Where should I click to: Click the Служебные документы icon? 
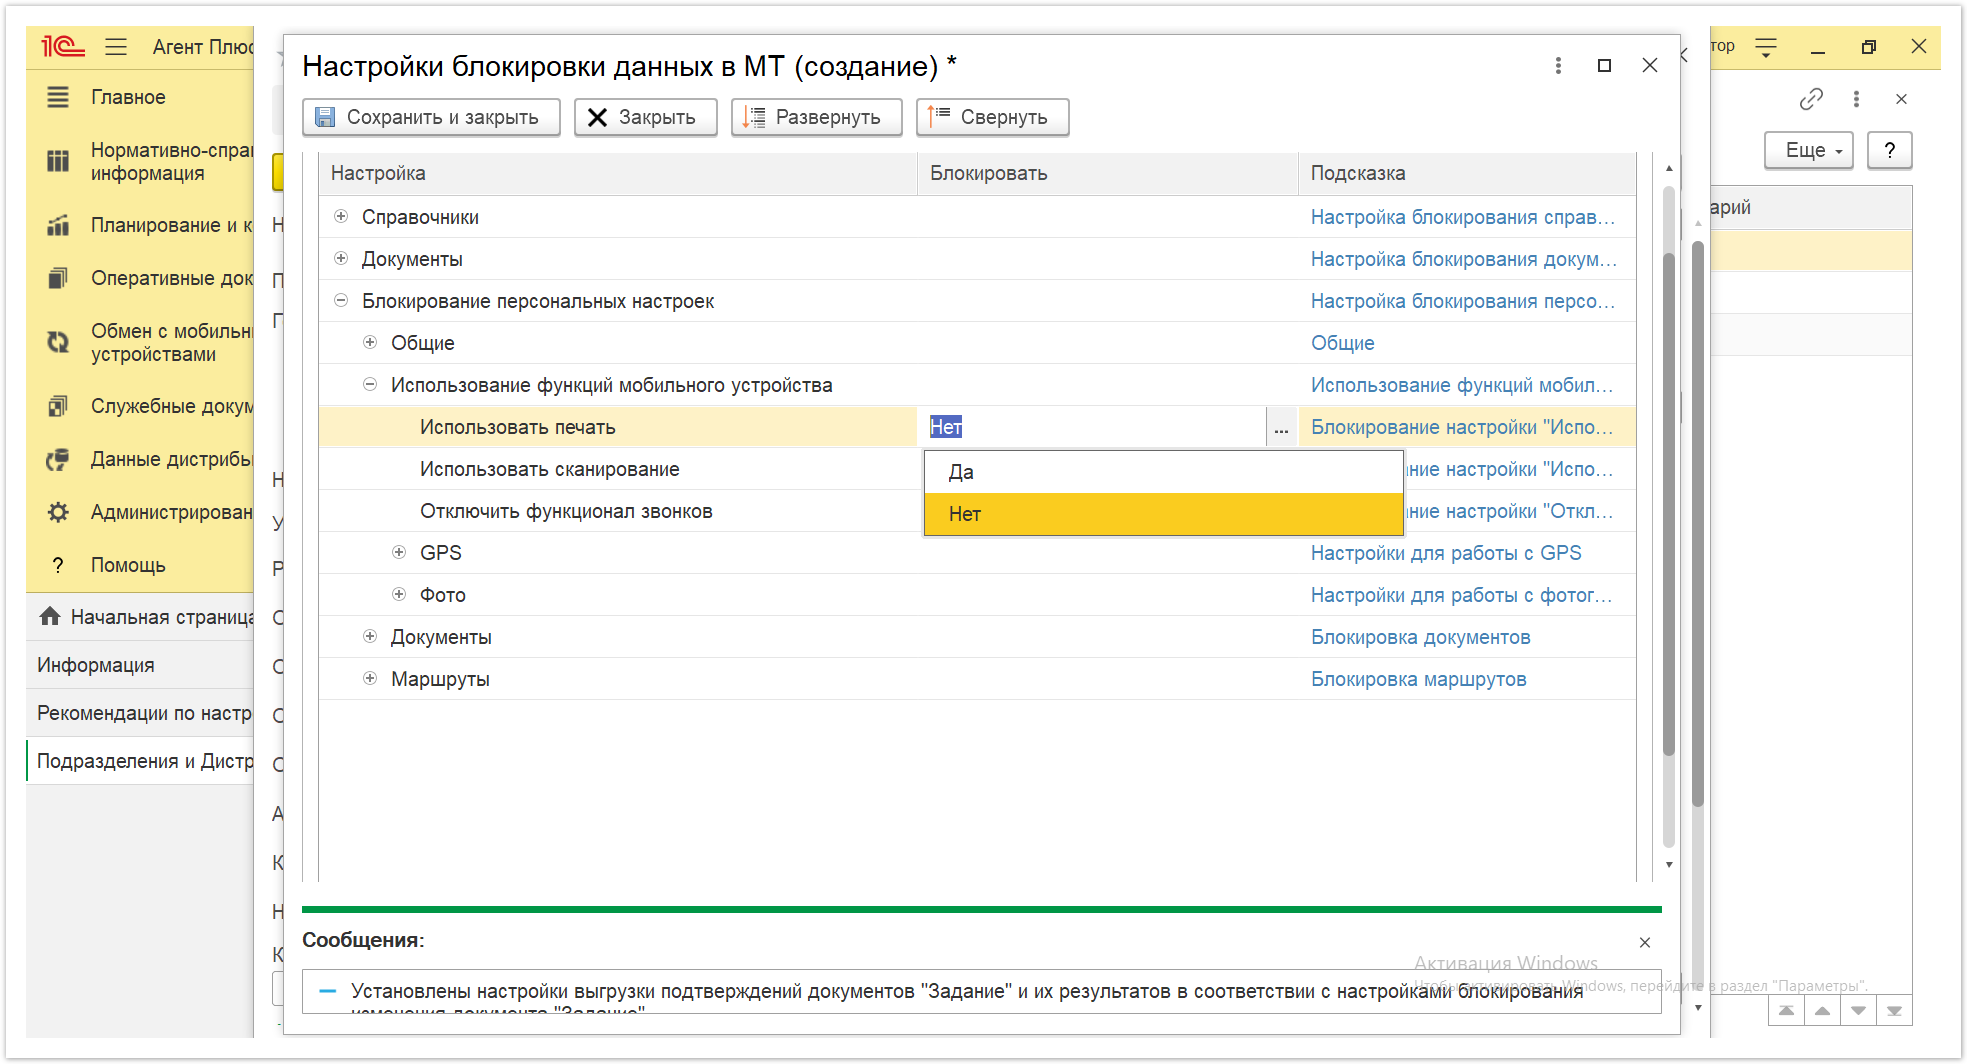click(x=58, y=406)
